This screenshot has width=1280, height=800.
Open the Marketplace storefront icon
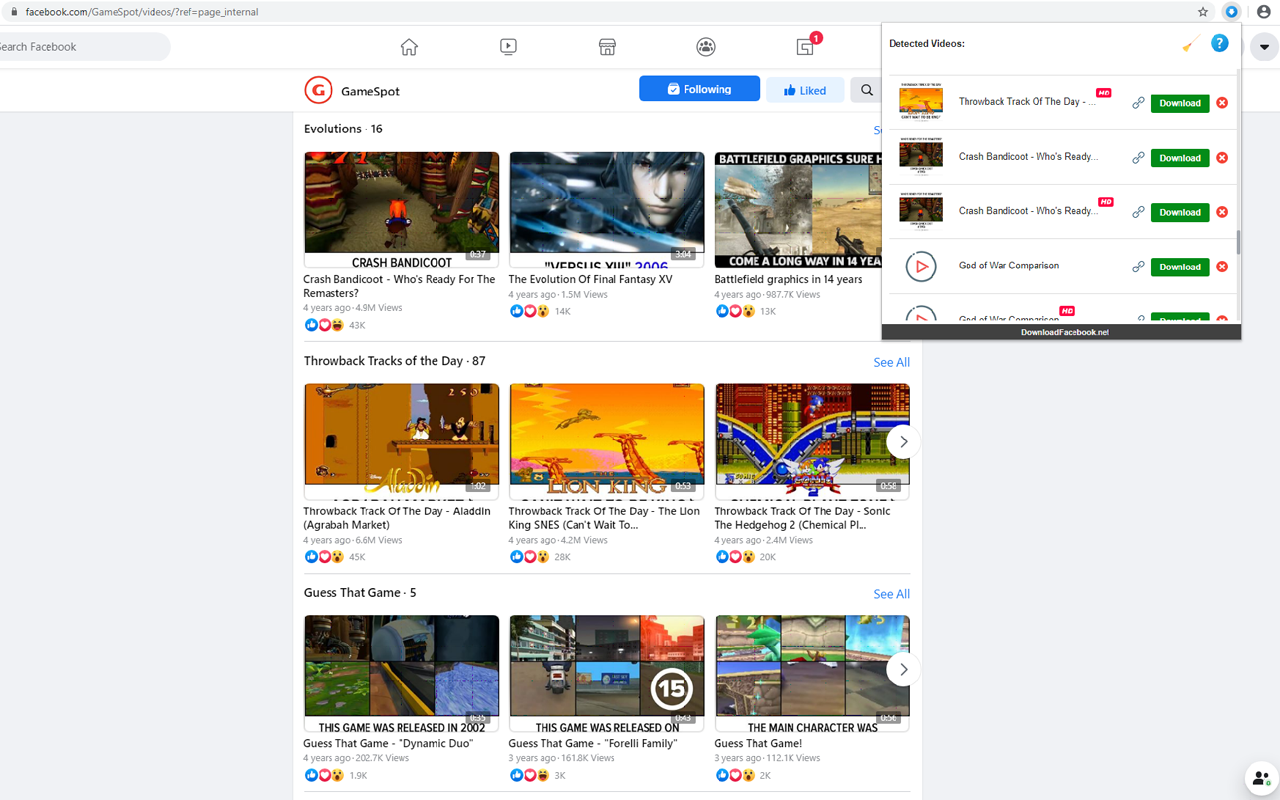(x=607, y=47)
